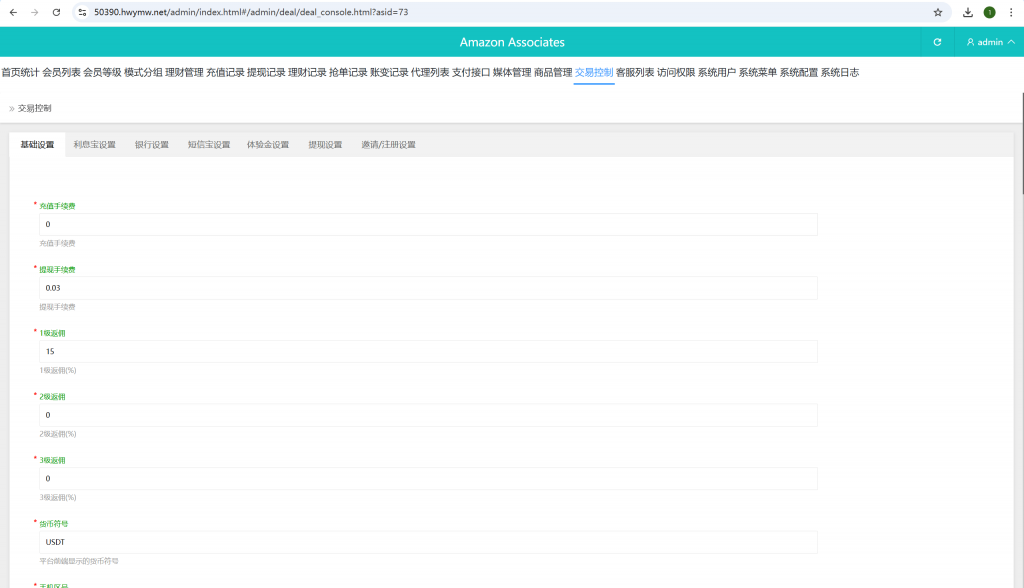Switch to the 银行设置 tab
Viewport: 1024px width, 588px height.
152,145
